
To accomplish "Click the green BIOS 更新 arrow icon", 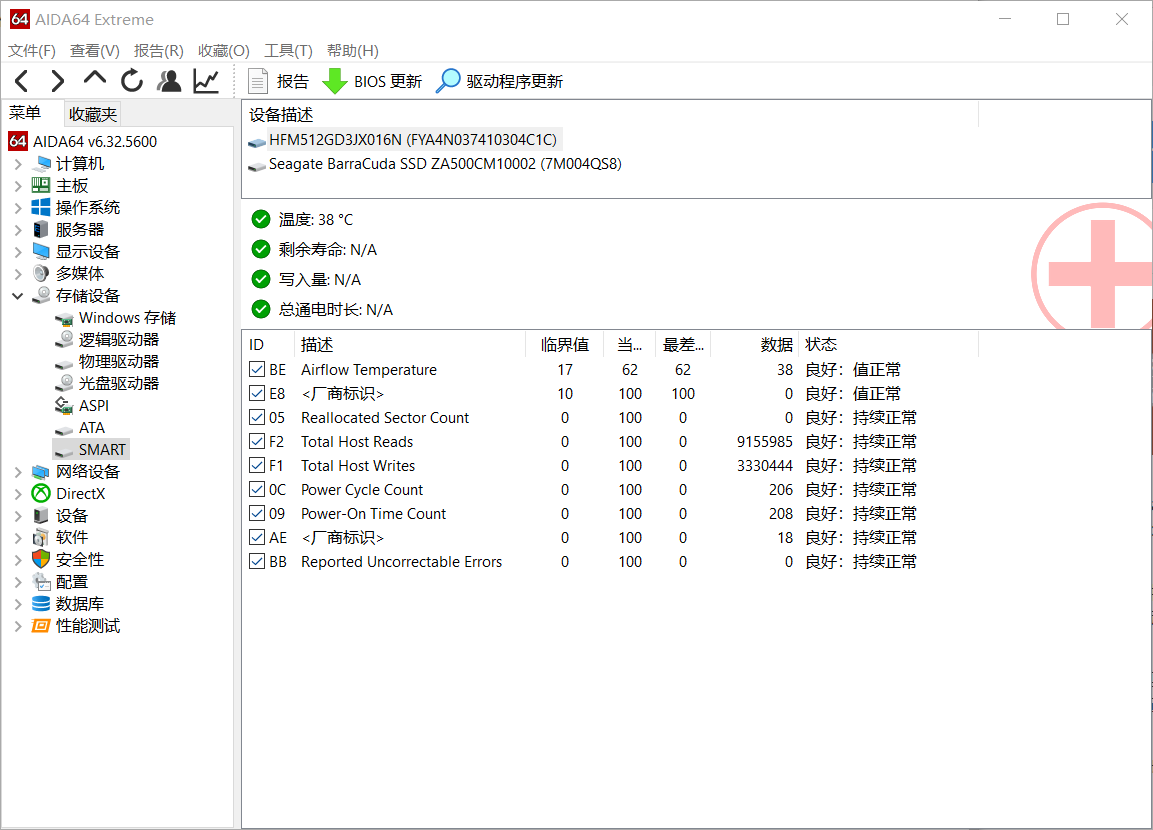I will [x=335, y=81].
